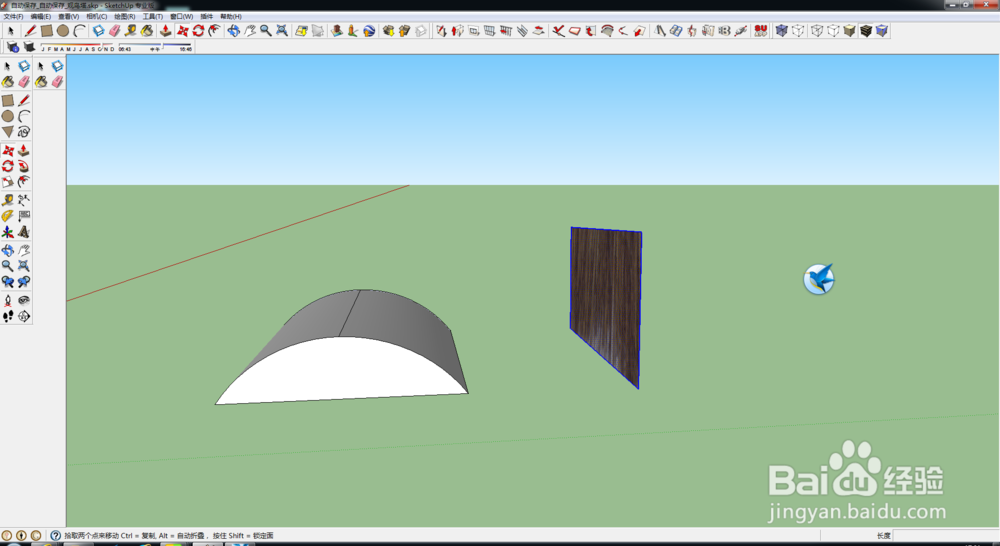Select the wood-textured rectangle face

(607, 301)
